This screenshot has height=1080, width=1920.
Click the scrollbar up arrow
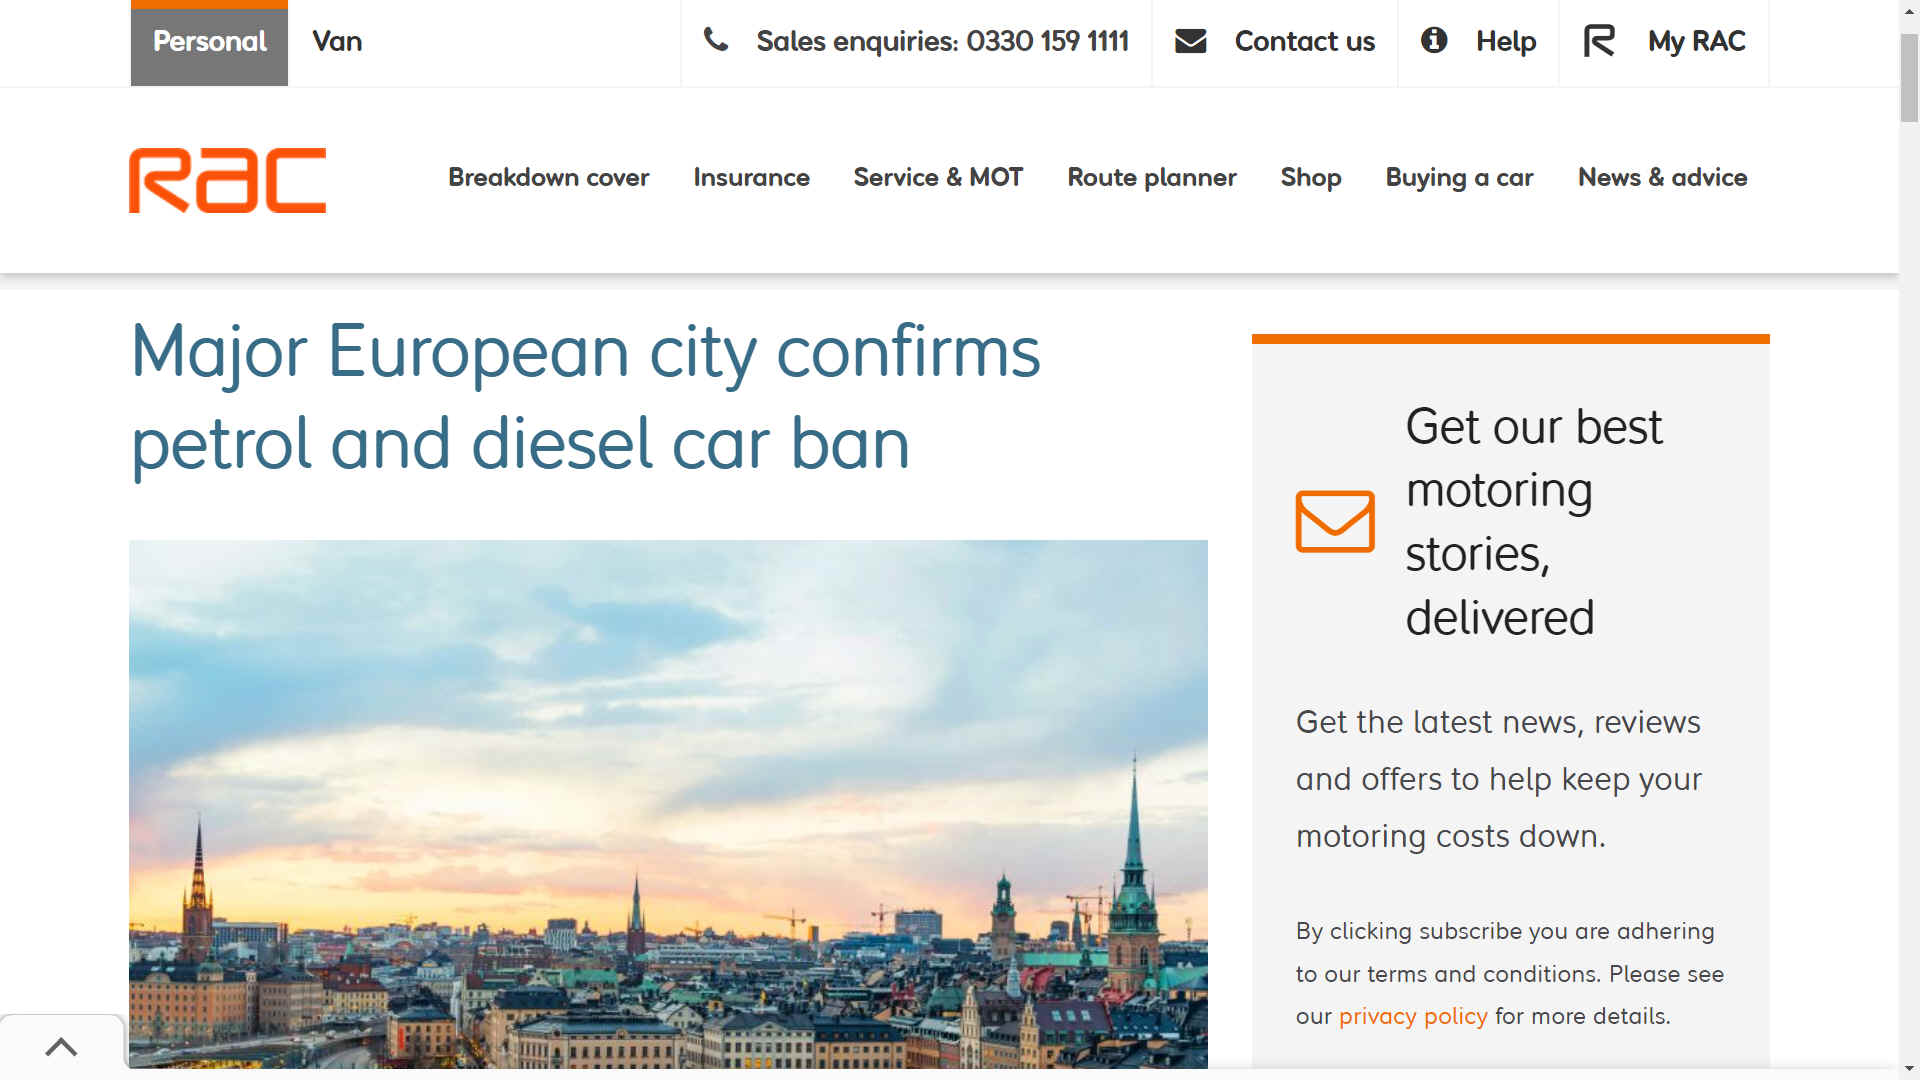tap(1909, 11)
